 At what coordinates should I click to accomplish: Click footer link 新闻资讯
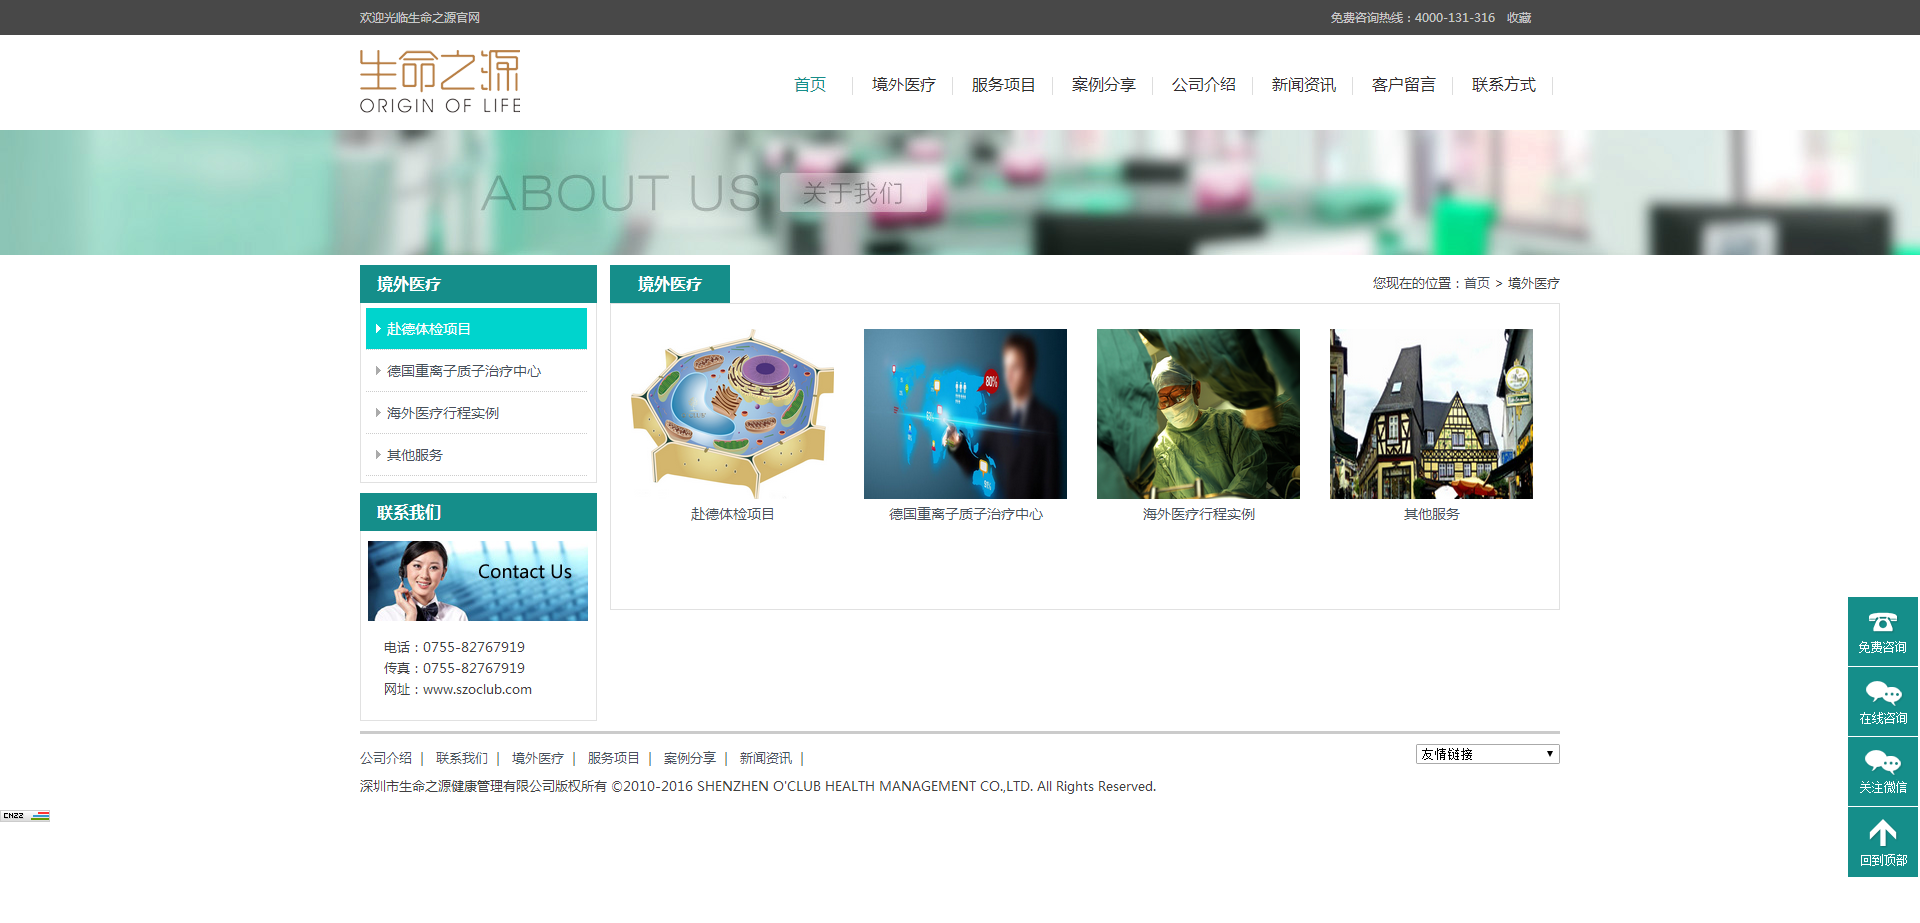coord(766,759)
